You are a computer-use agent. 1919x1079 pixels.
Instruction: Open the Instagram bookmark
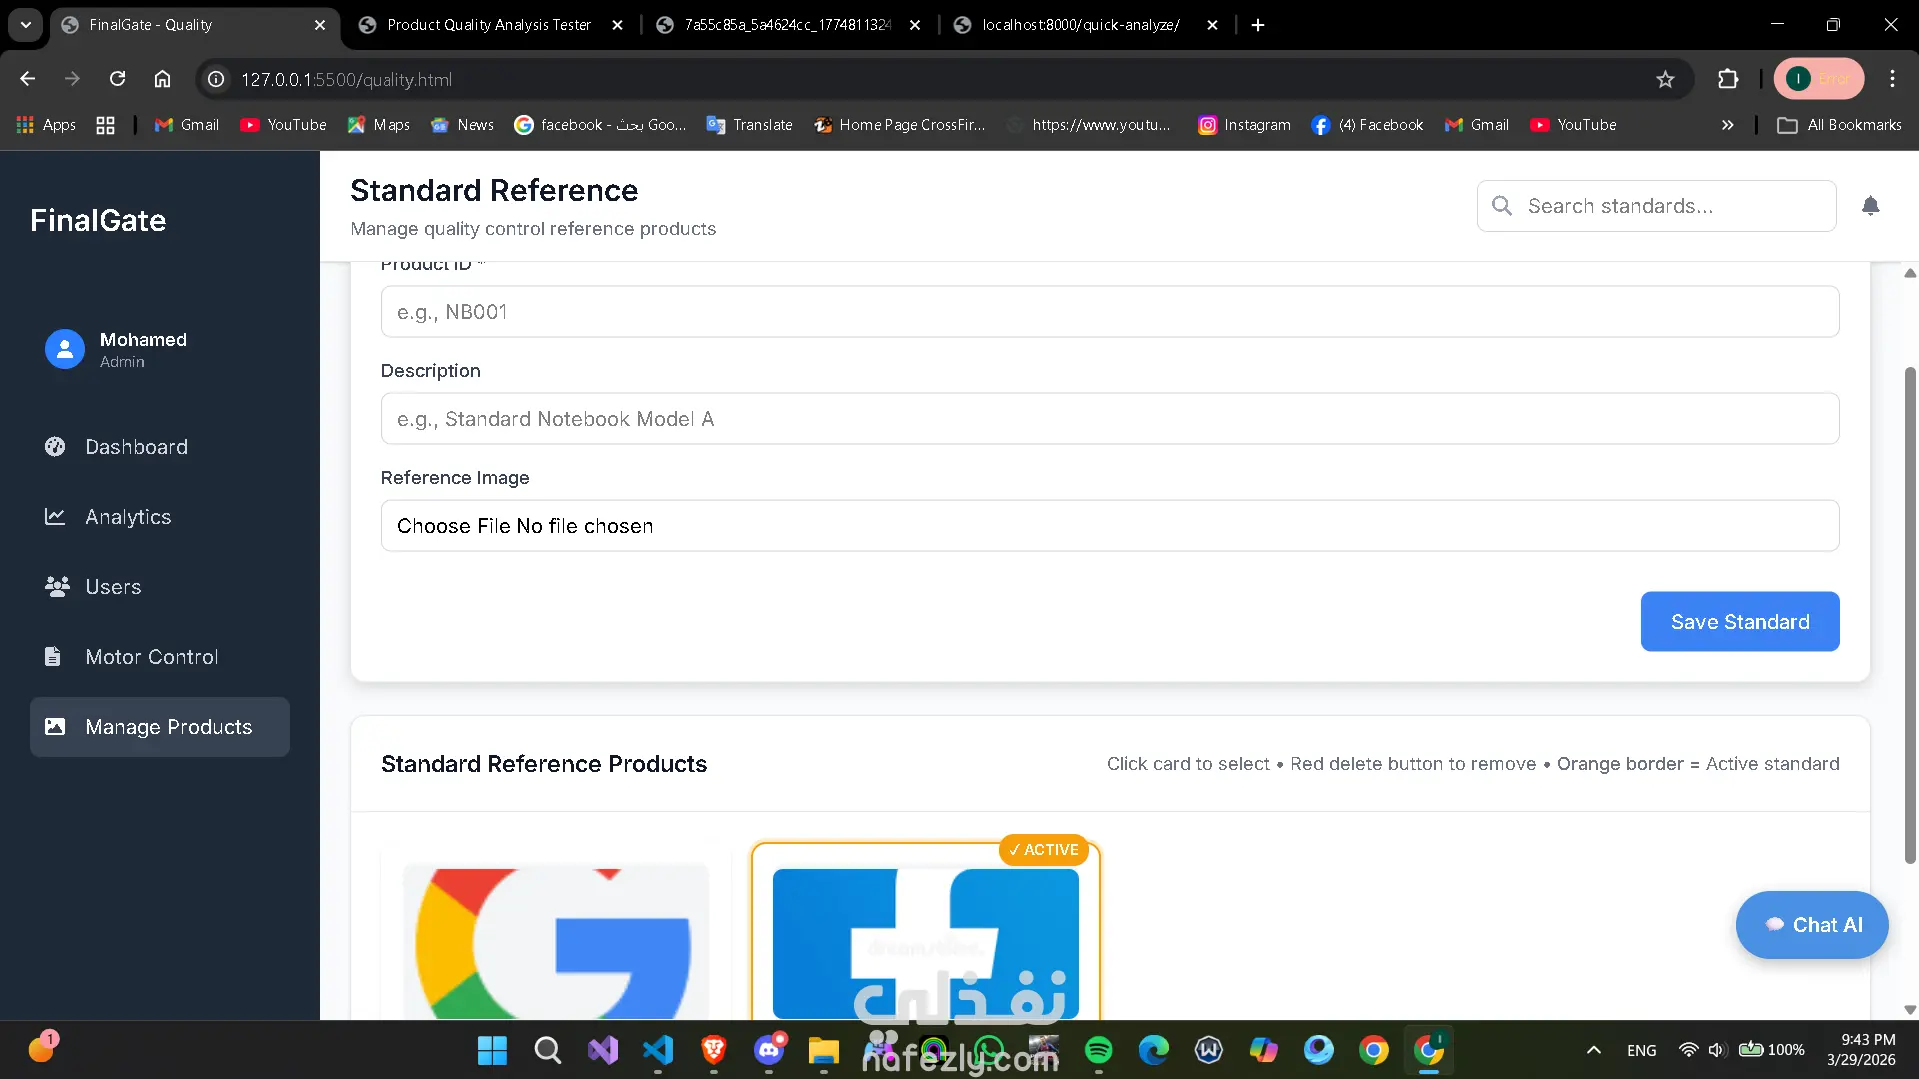[x=1245, y=125]
